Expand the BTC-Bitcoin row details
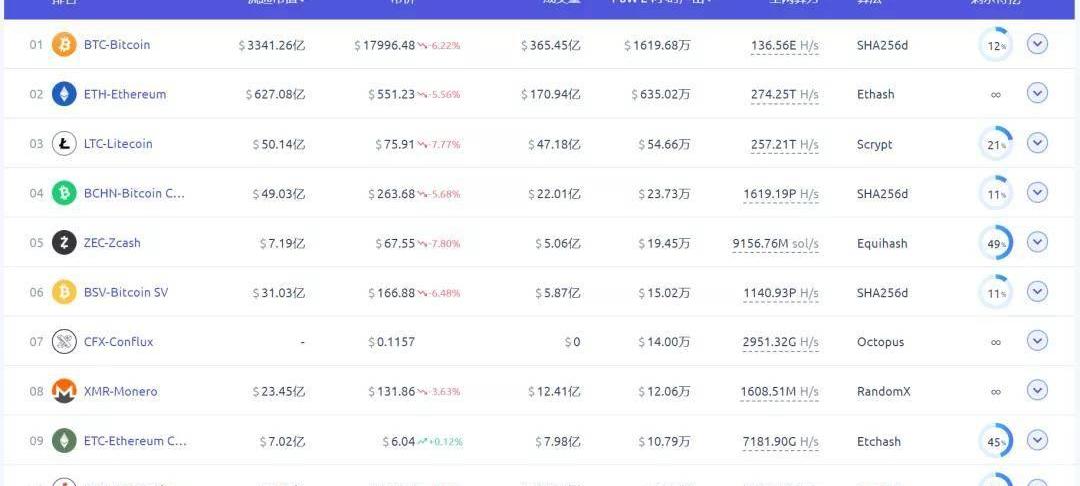The image size is (1080, 486). click(1037, 44)
